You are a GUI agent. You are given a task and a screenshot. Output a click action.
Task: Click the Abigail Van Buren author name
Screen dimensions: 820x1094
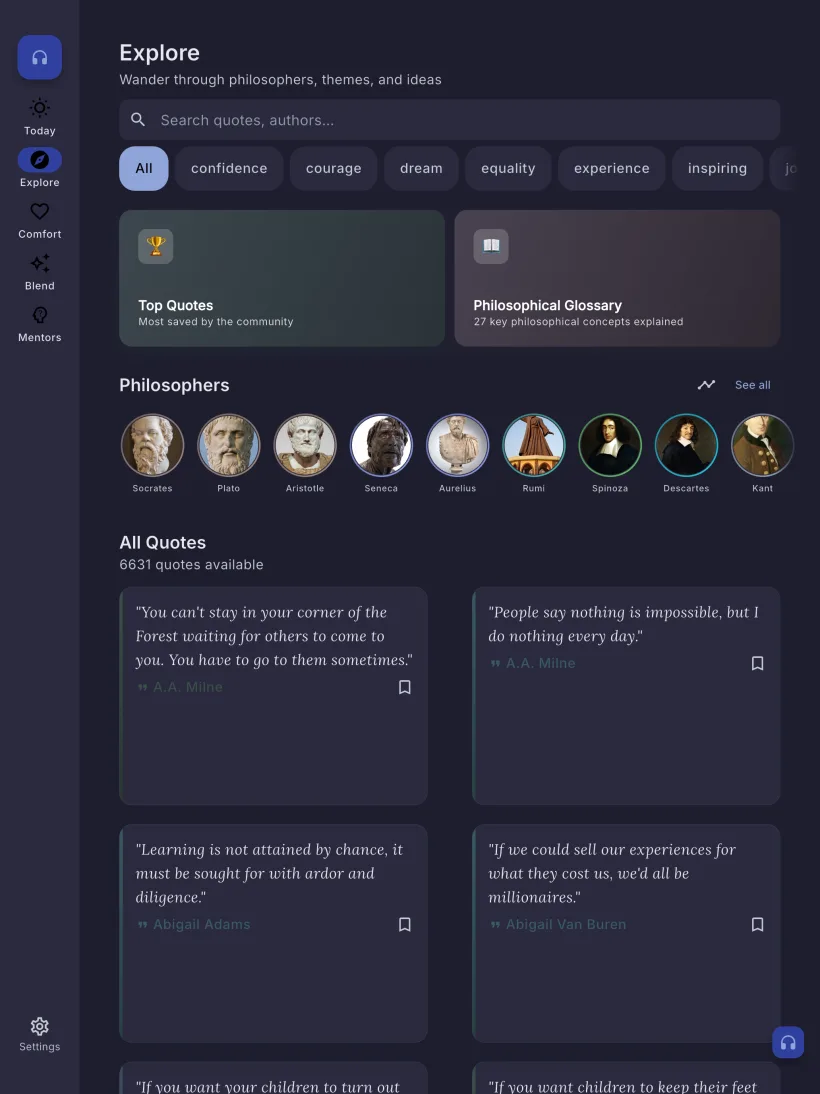point(566,924)
